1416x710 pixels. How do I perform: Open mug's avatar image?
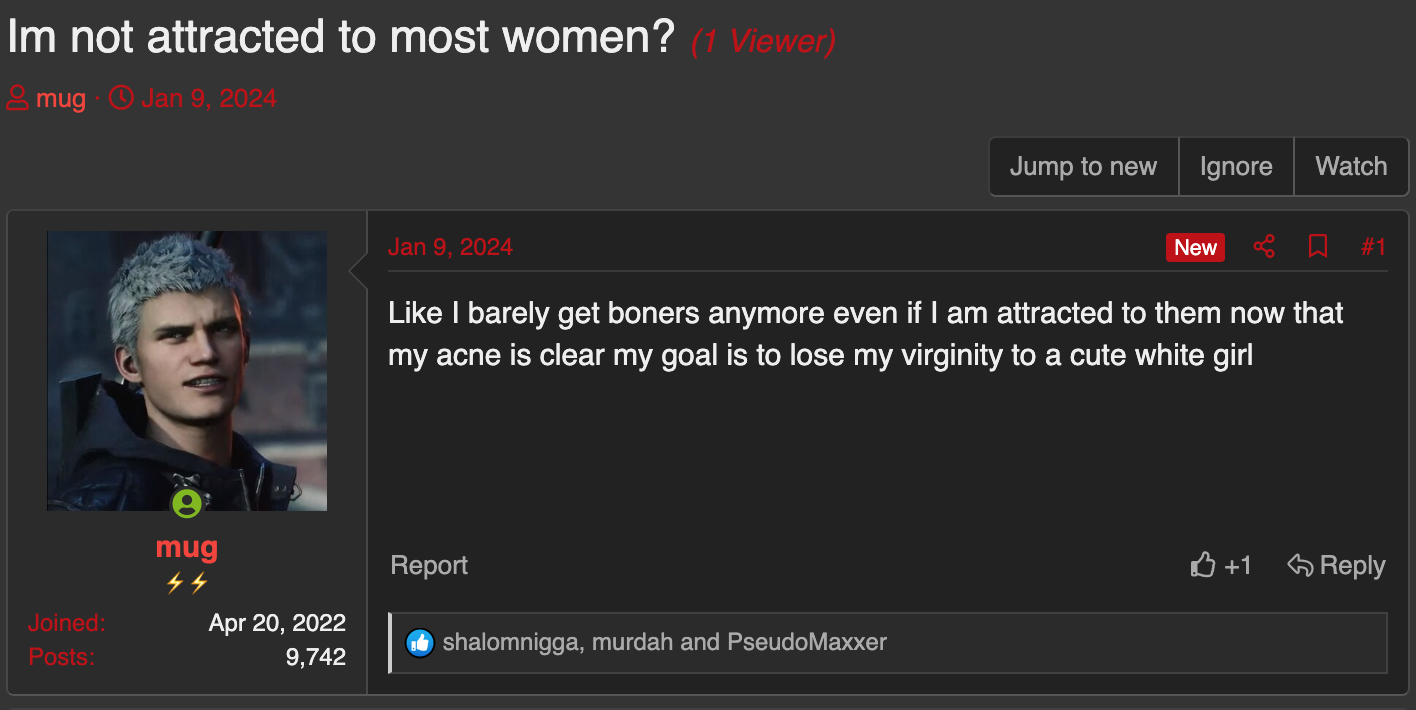[187, 371]
